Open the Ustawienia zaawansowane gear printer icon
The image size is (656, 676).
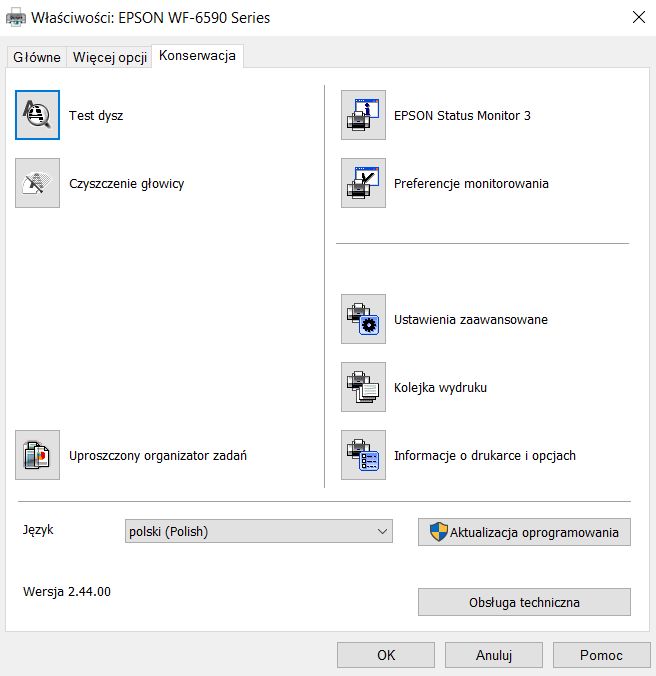[x=363, y=319]
